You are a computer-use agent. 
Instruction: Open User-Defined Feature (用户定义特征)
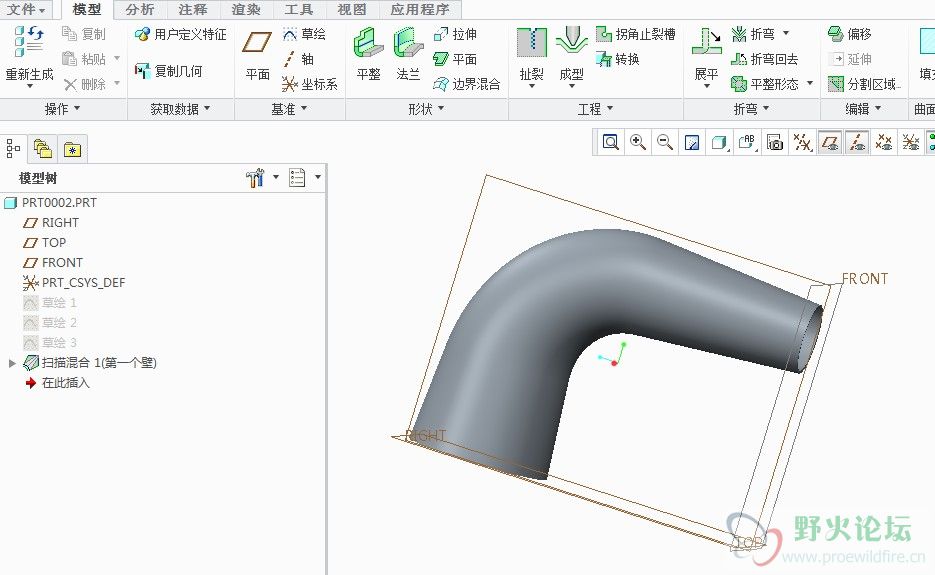point(181,35)
